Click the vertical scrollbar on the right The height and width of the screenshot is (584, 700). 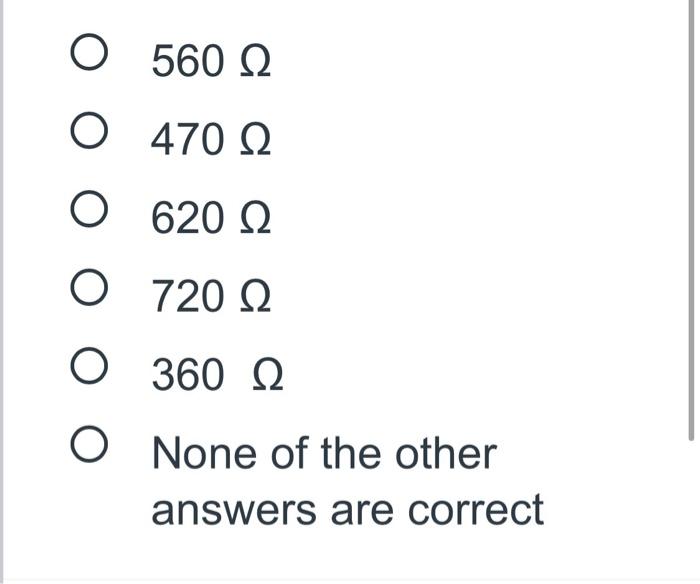(691, 221)
